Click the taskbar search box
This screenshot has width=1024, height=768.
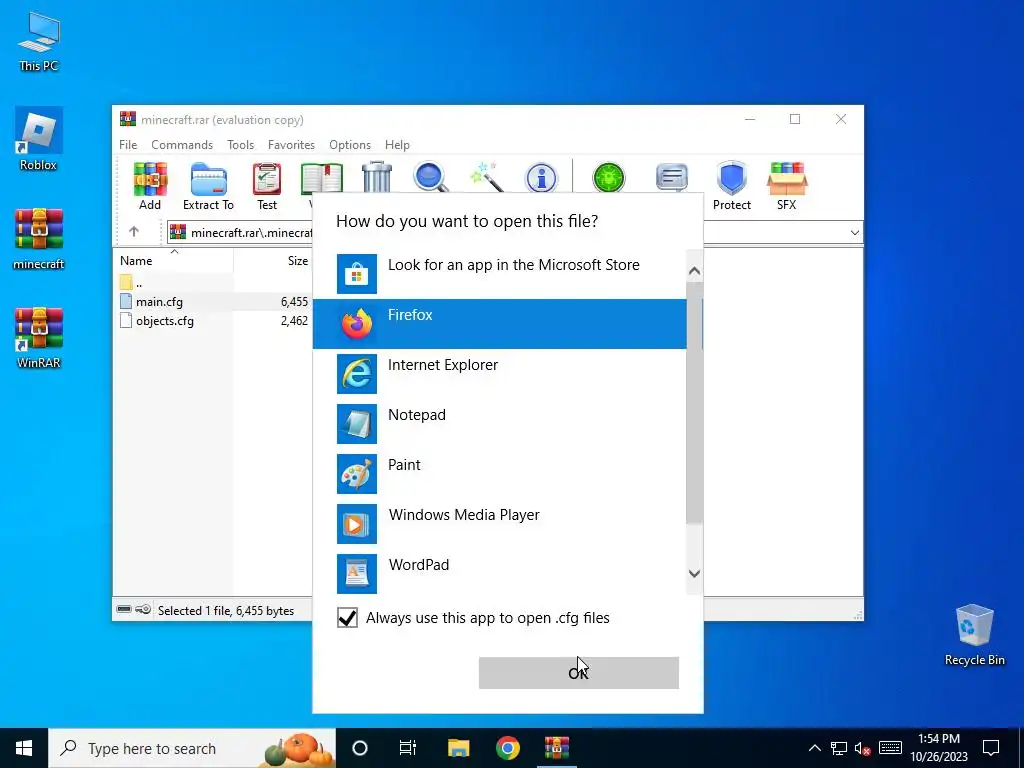click(192, 748)
